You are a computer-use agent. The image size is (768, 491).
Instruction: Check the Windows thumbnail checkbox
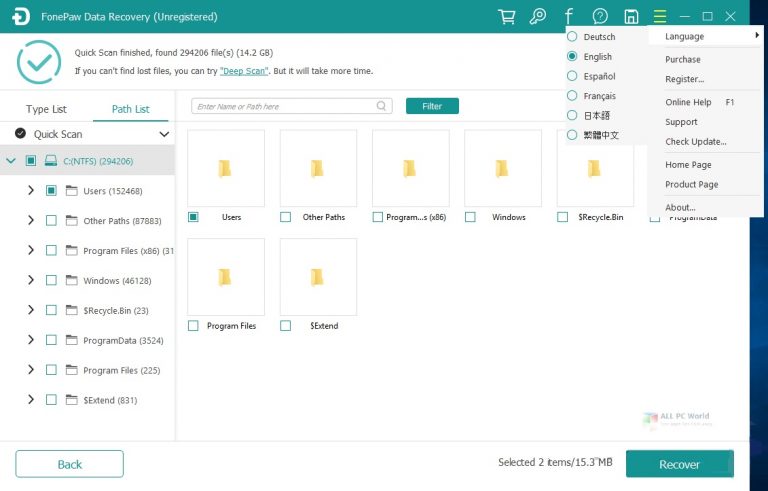point(470,217)
